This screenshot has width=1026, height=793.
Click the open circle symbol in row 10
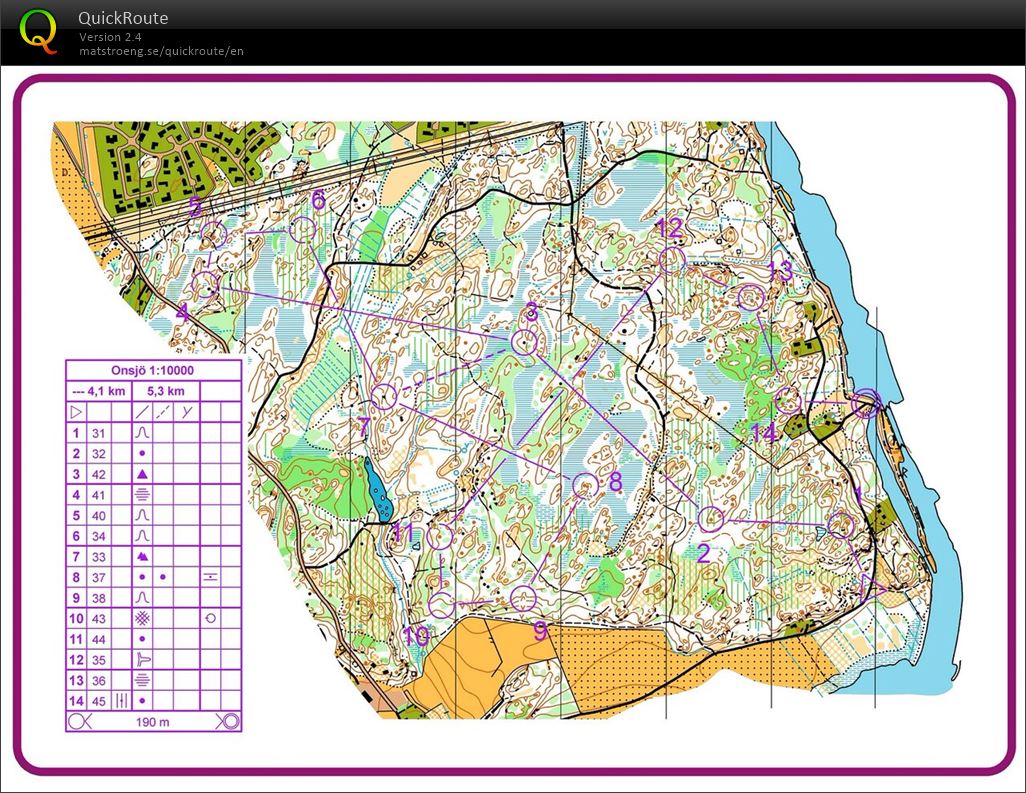coord(210,619)
